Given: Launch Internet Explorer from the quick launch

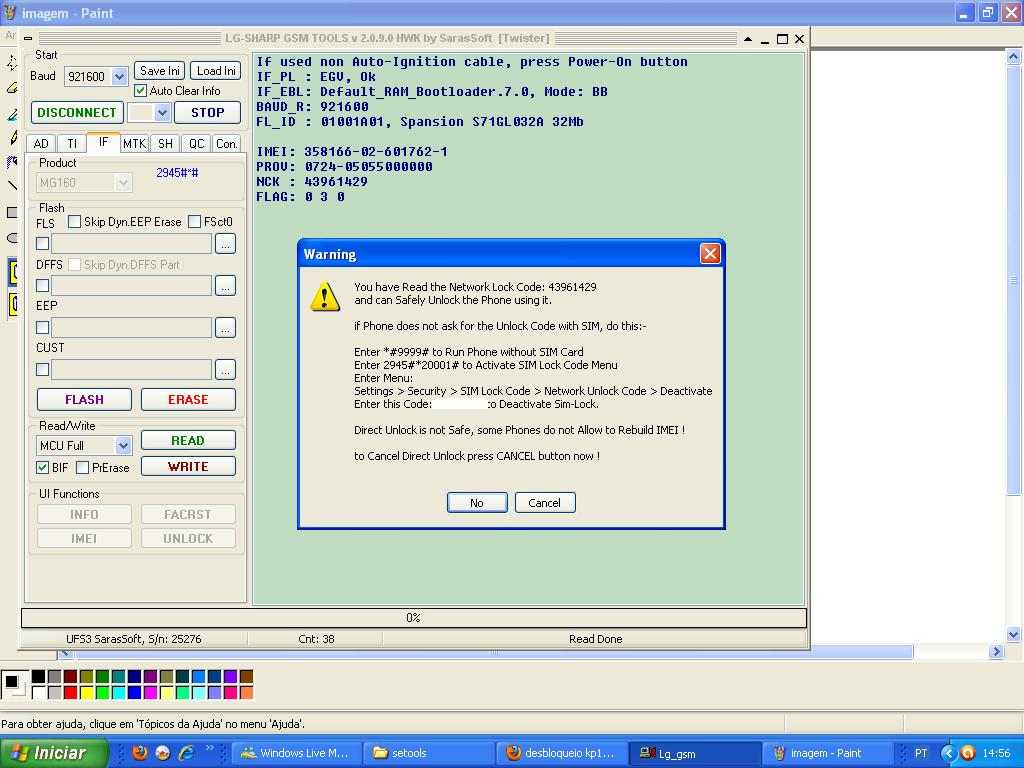Looking at the screenshot, I should tap(187, 753).
